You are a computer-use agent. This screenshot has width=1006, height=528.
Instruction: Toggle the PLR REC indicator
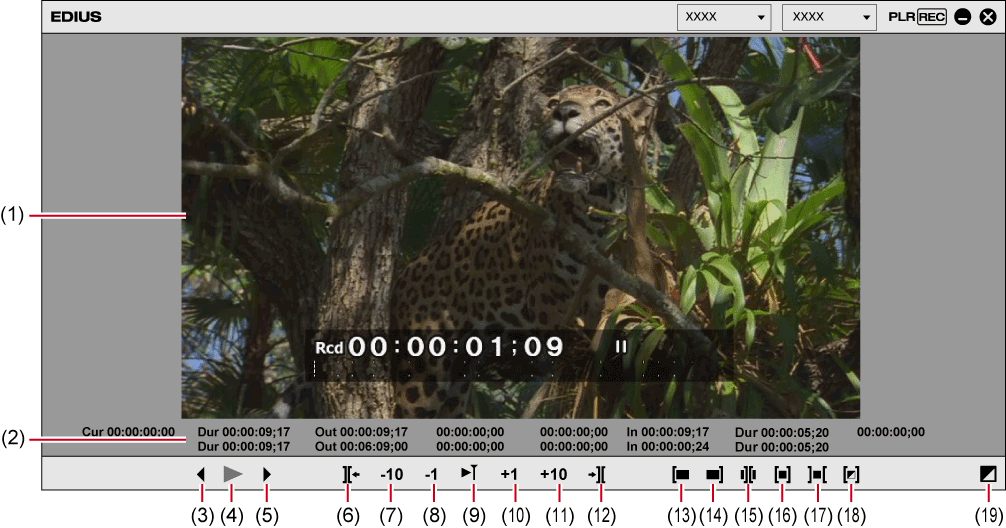pyautogui.click(x=917, y=17)
